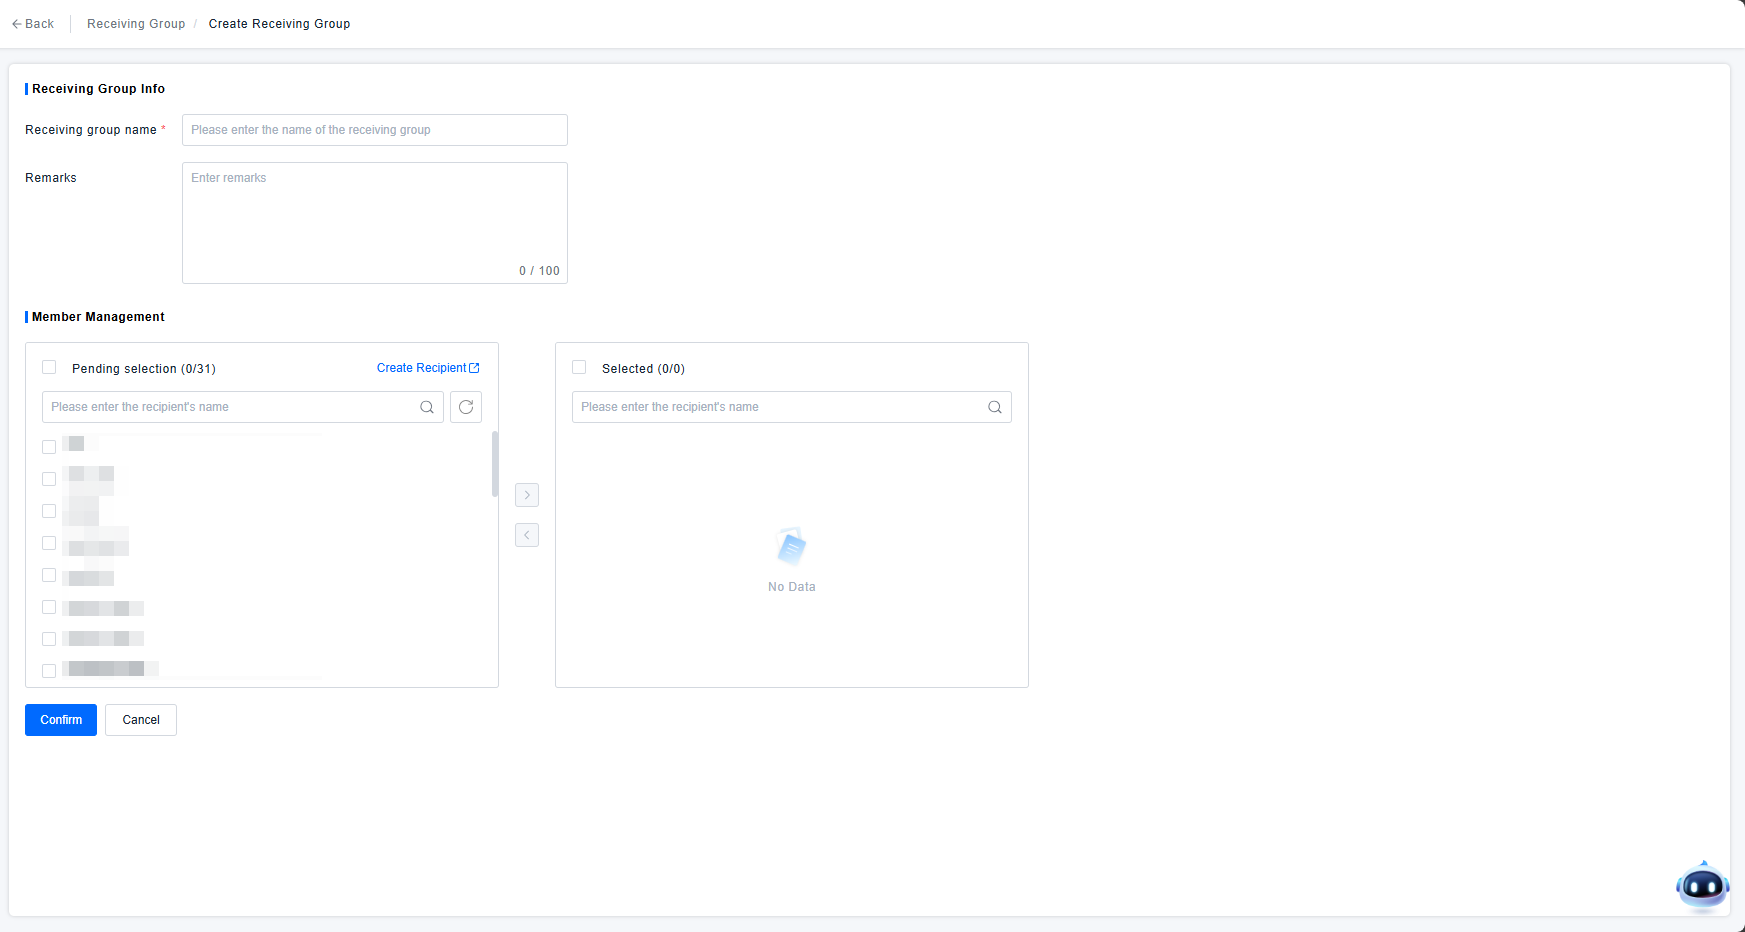
Task: Check the first recipient in pending list
Action: (x=49, y=447)
